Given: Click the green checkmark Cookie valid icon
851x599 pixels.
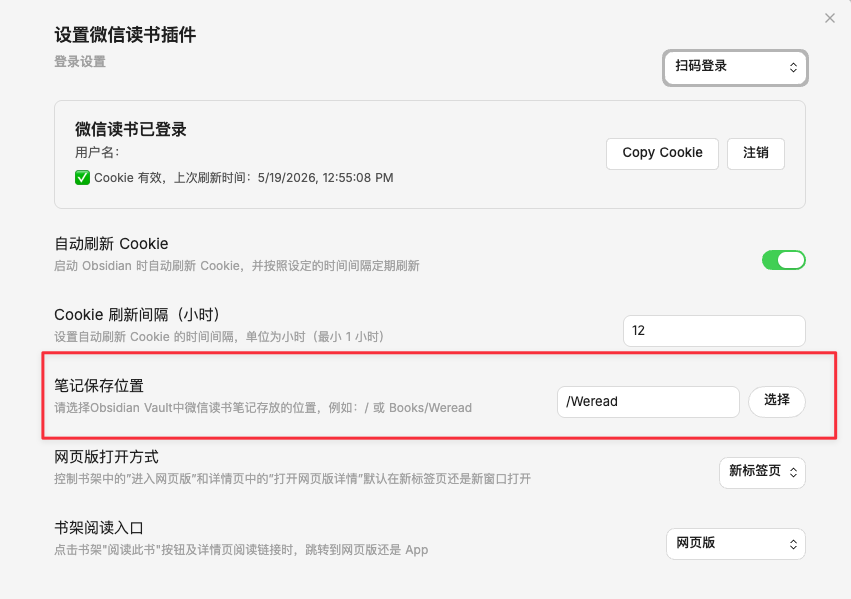Looking at the screenshot, I should pyautogui.click(x=82, y=177).
